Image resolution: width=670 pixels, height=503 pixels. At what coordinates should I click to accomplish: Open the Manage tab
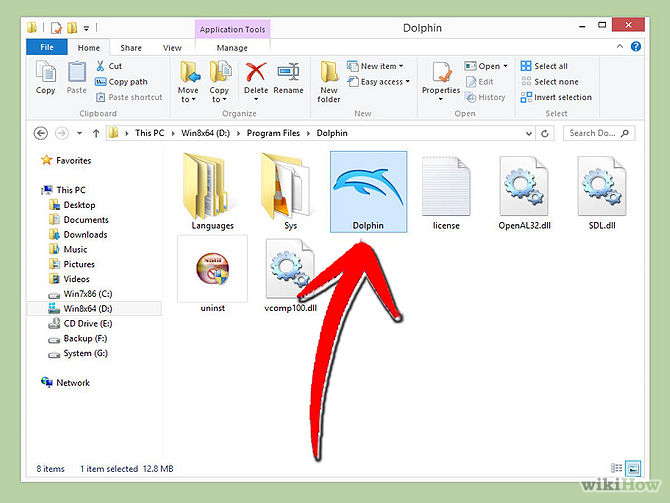tap(232, 48)
